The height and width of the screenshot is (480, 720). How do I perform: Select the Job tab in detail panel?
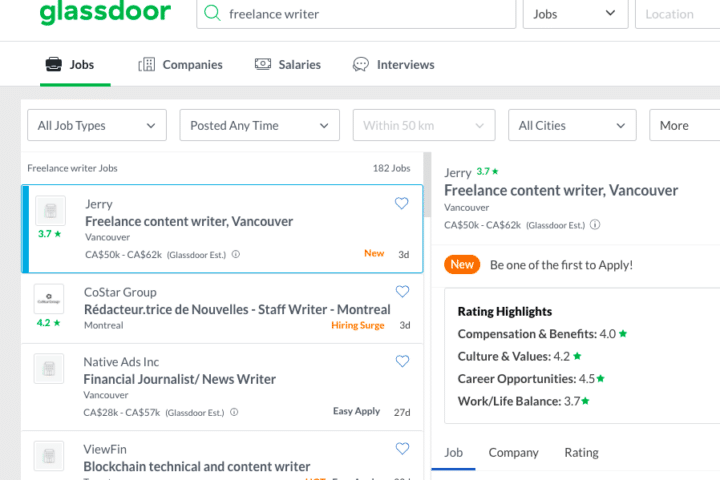coord(453,453)
